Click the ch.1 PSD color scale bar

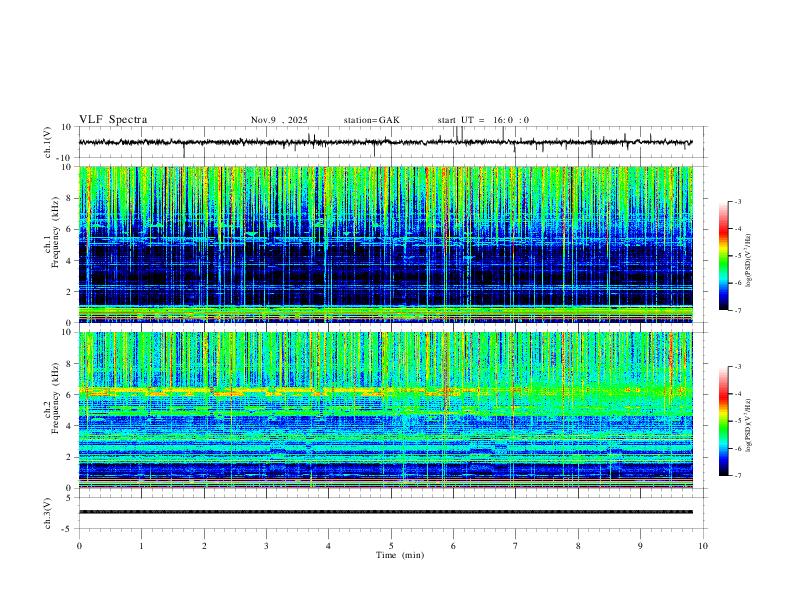coord(723,256)
